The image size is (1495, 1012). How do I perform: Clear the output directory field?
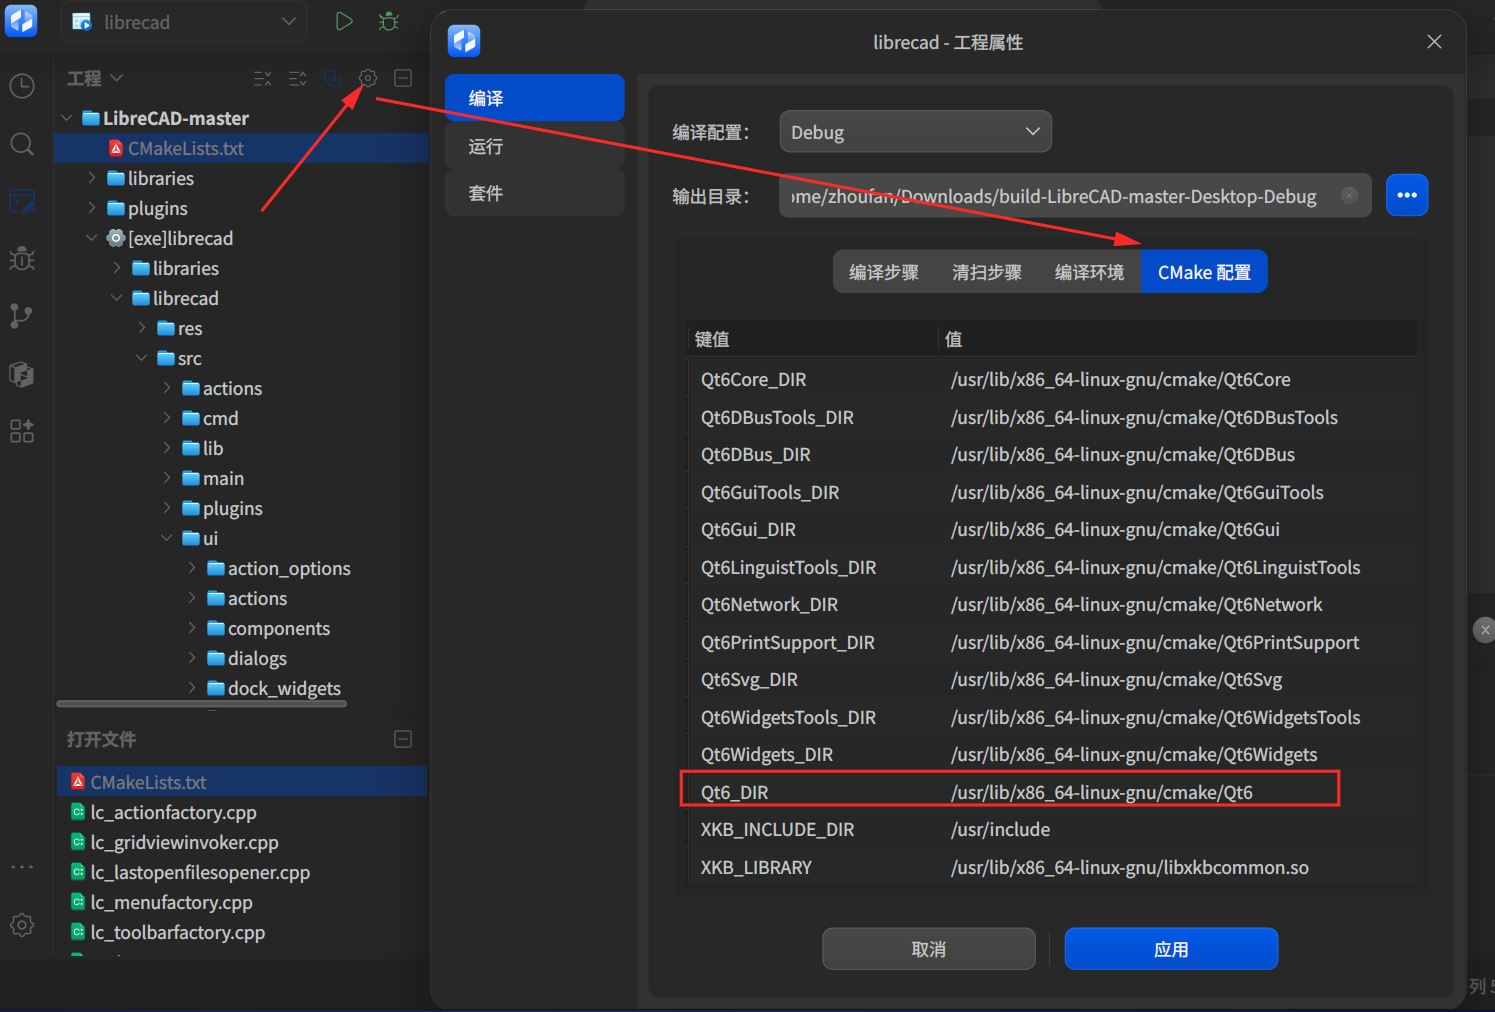click(x=1349, y=196)
